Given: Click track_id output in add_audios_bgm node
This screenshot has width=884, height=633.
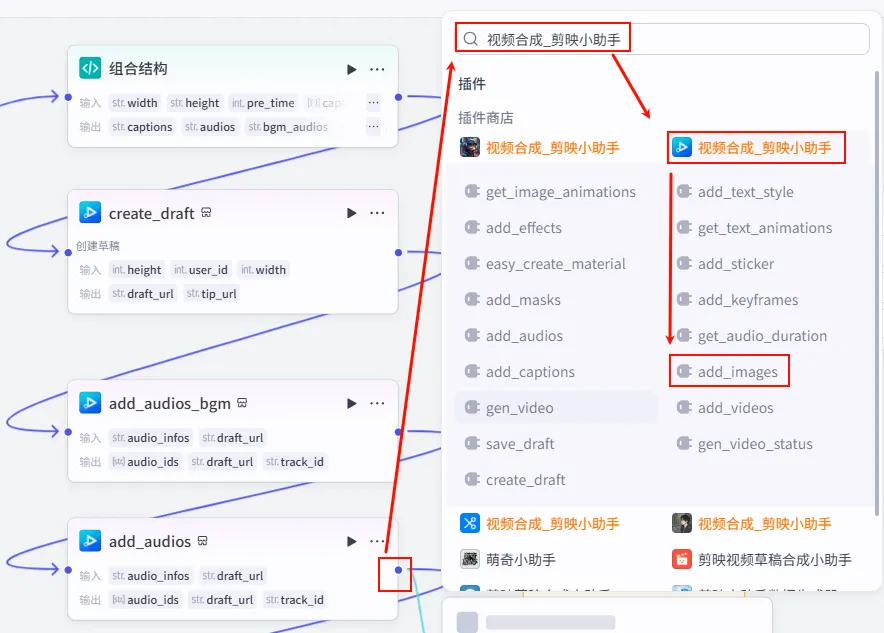Looking at the screenshot, I should click(x=295, y=462).
